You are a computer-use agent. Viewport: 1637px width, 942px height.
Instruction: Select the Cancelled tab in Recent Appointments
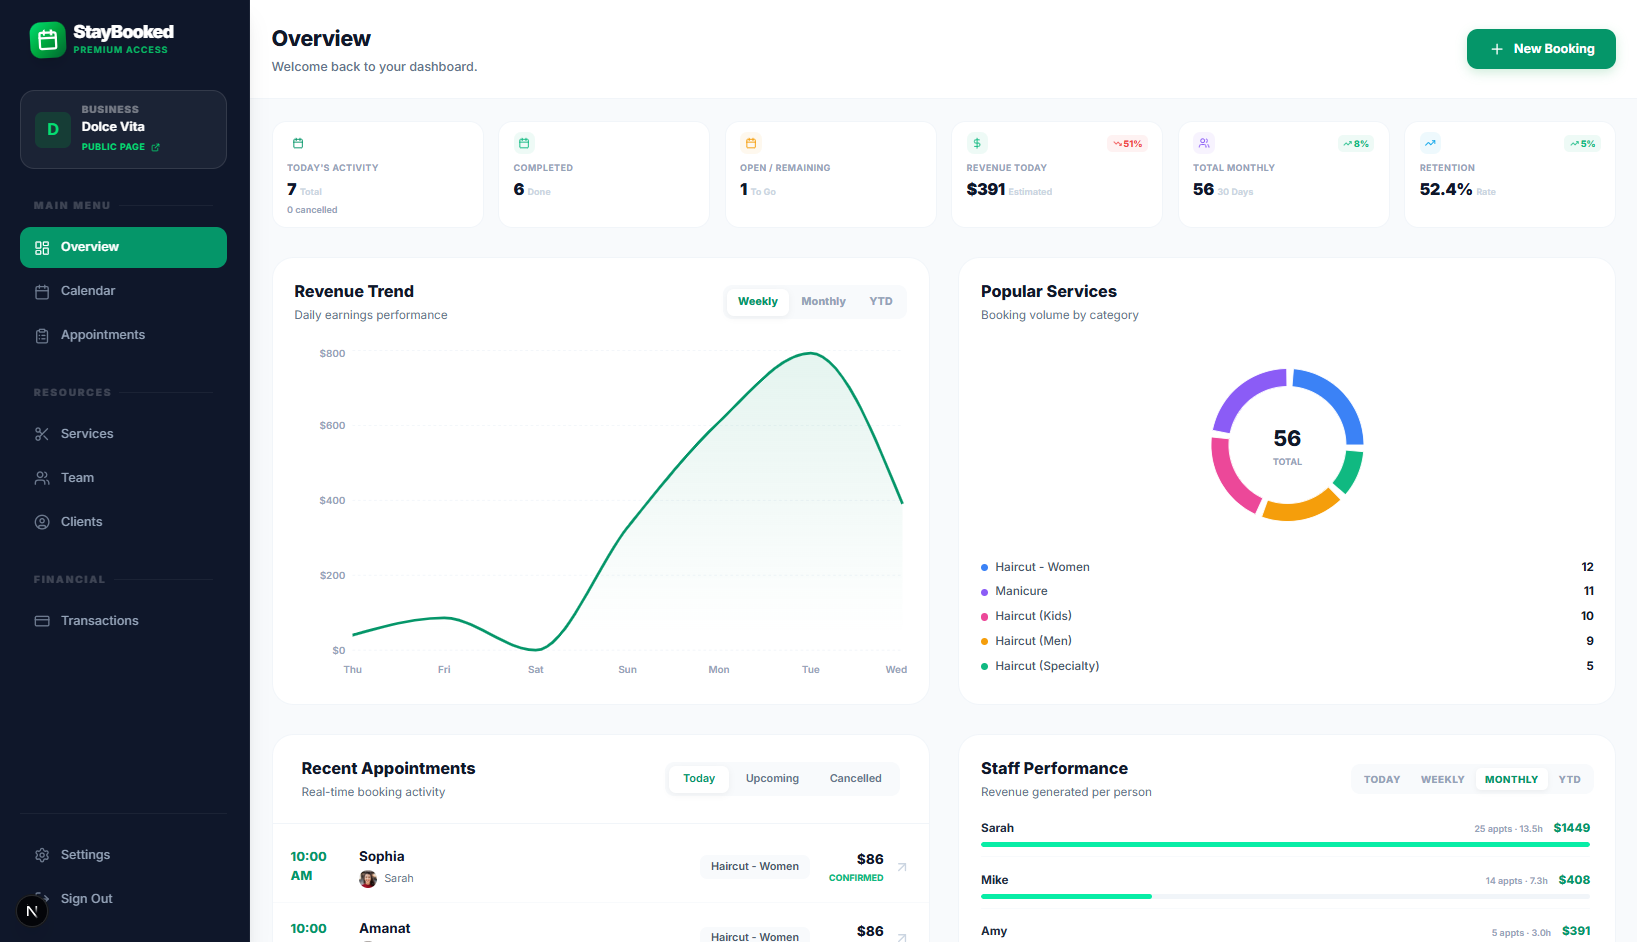click(x=855, y=778)
